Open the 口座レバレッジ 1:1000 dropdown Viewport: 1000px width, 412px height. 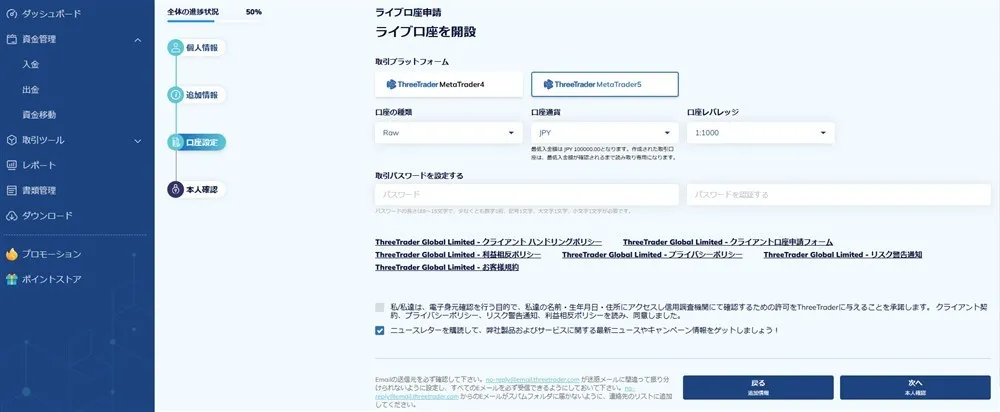(761, 133)
